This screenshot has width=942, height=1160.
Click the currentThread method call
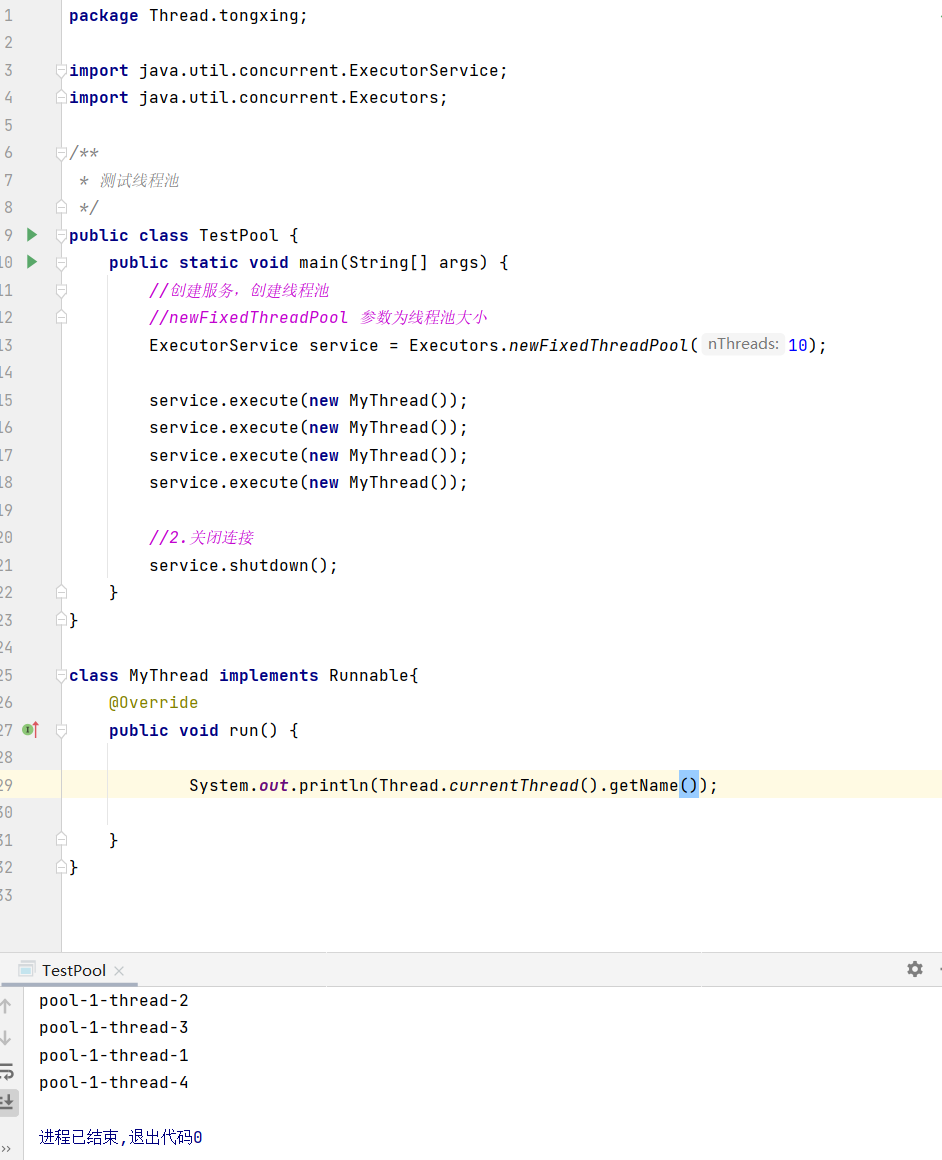pyautogui.click(x=514, y=786)
